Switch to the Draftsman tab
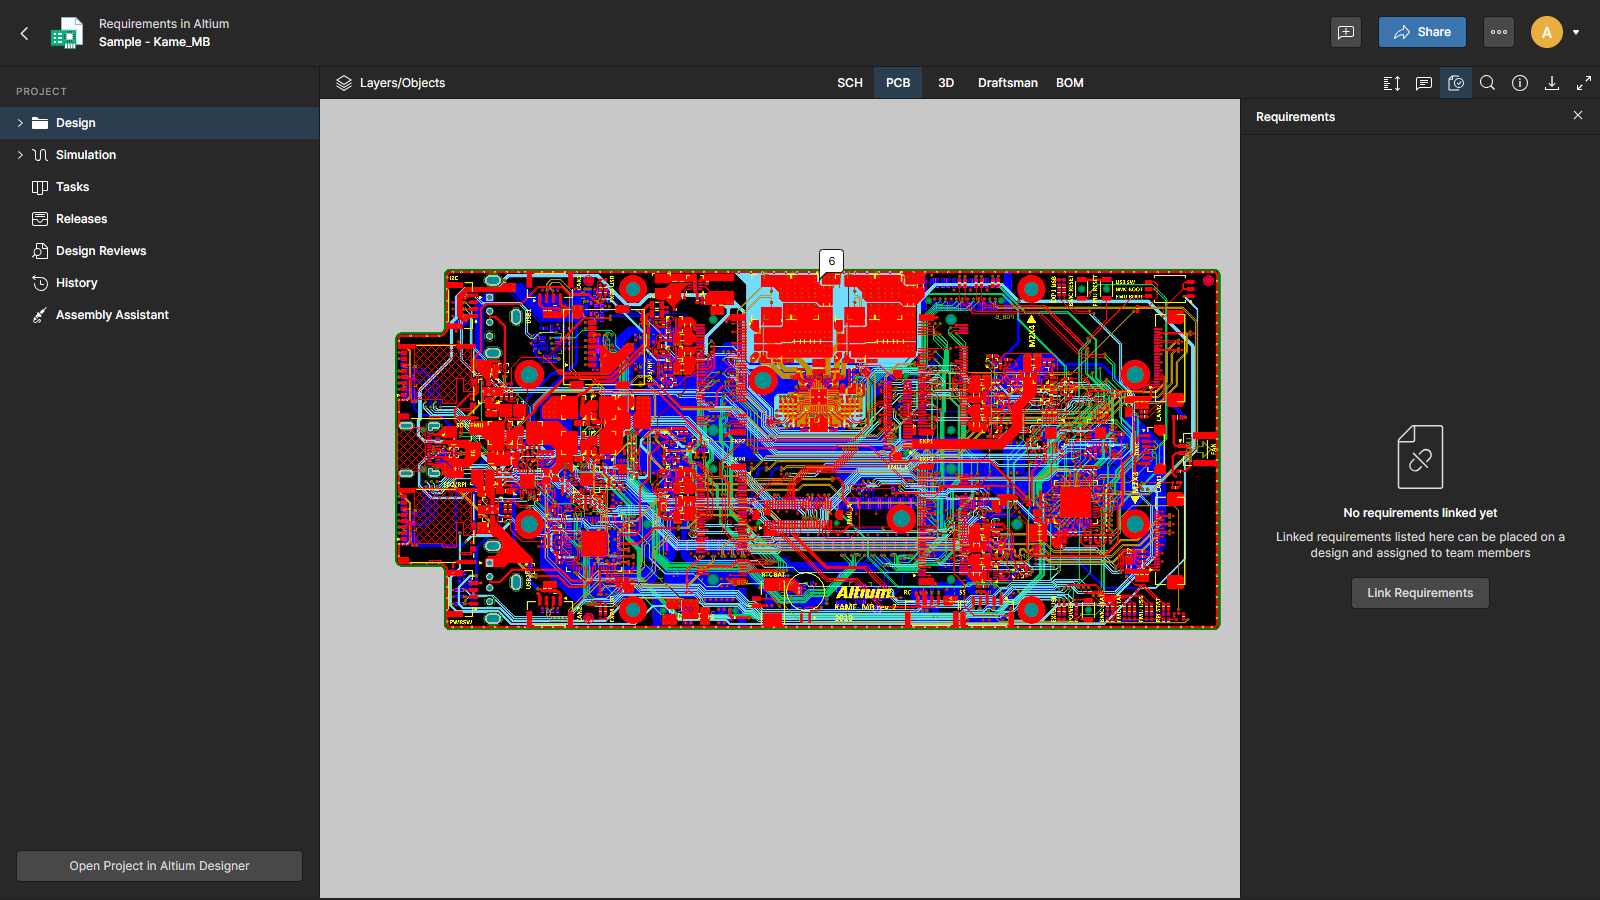Image resolution: width=1600 pixels, height=900 pixels. 1007,83
